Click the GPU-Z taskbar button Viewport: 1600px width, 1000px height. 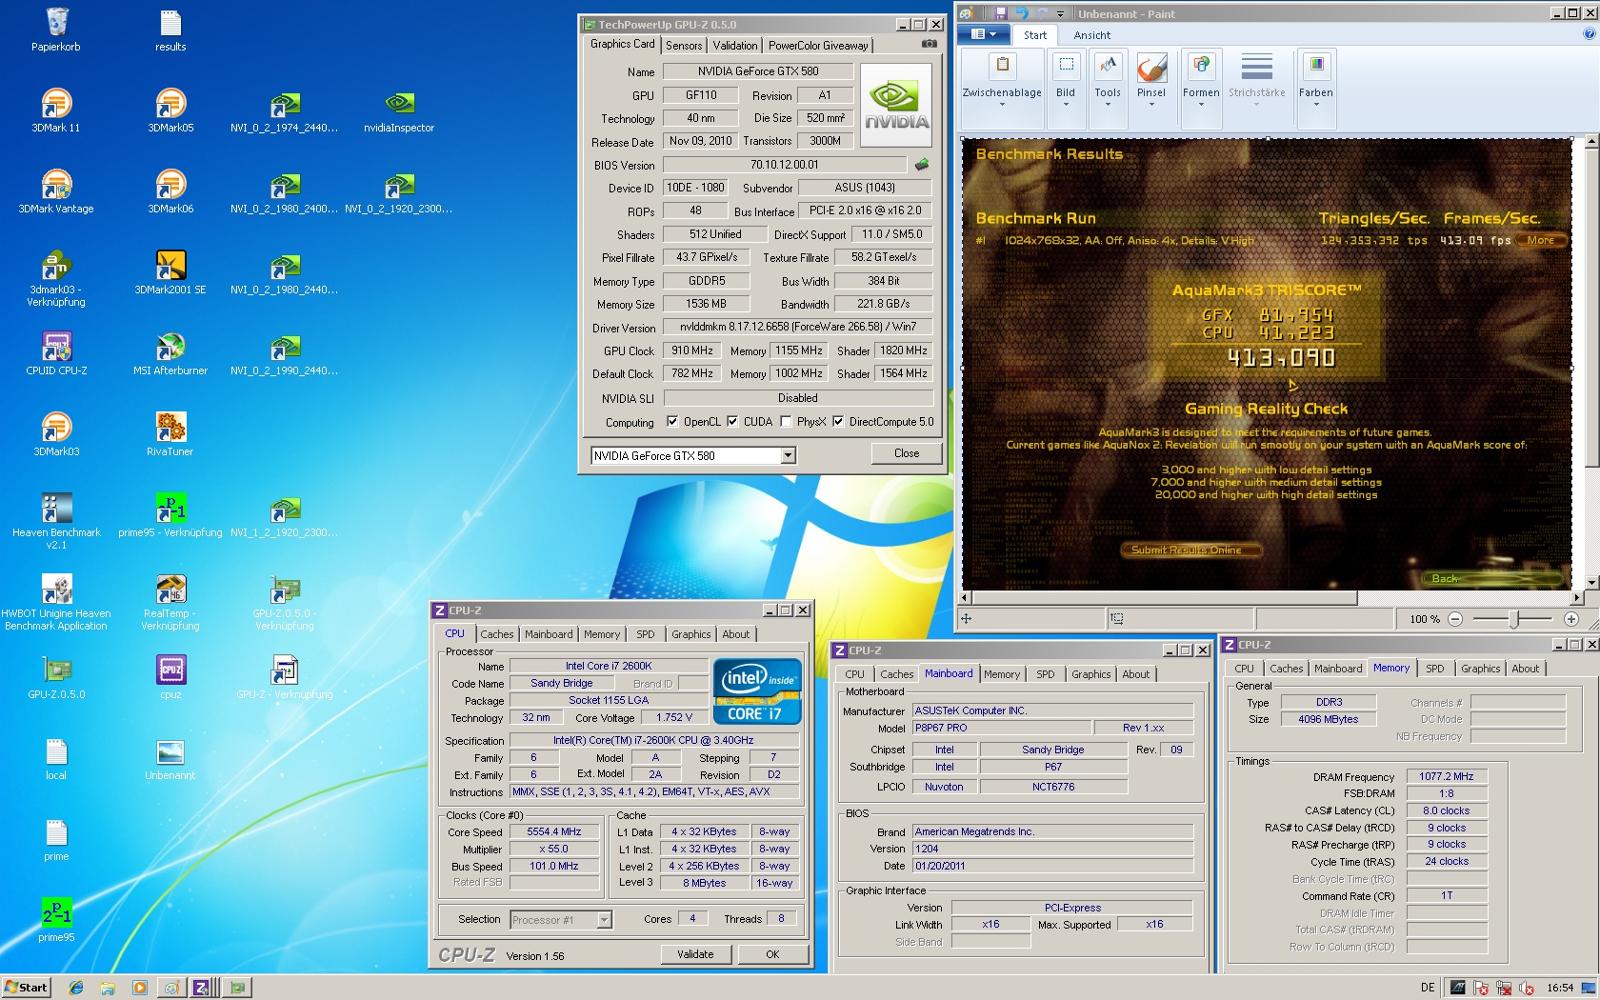tap(235, 987)
